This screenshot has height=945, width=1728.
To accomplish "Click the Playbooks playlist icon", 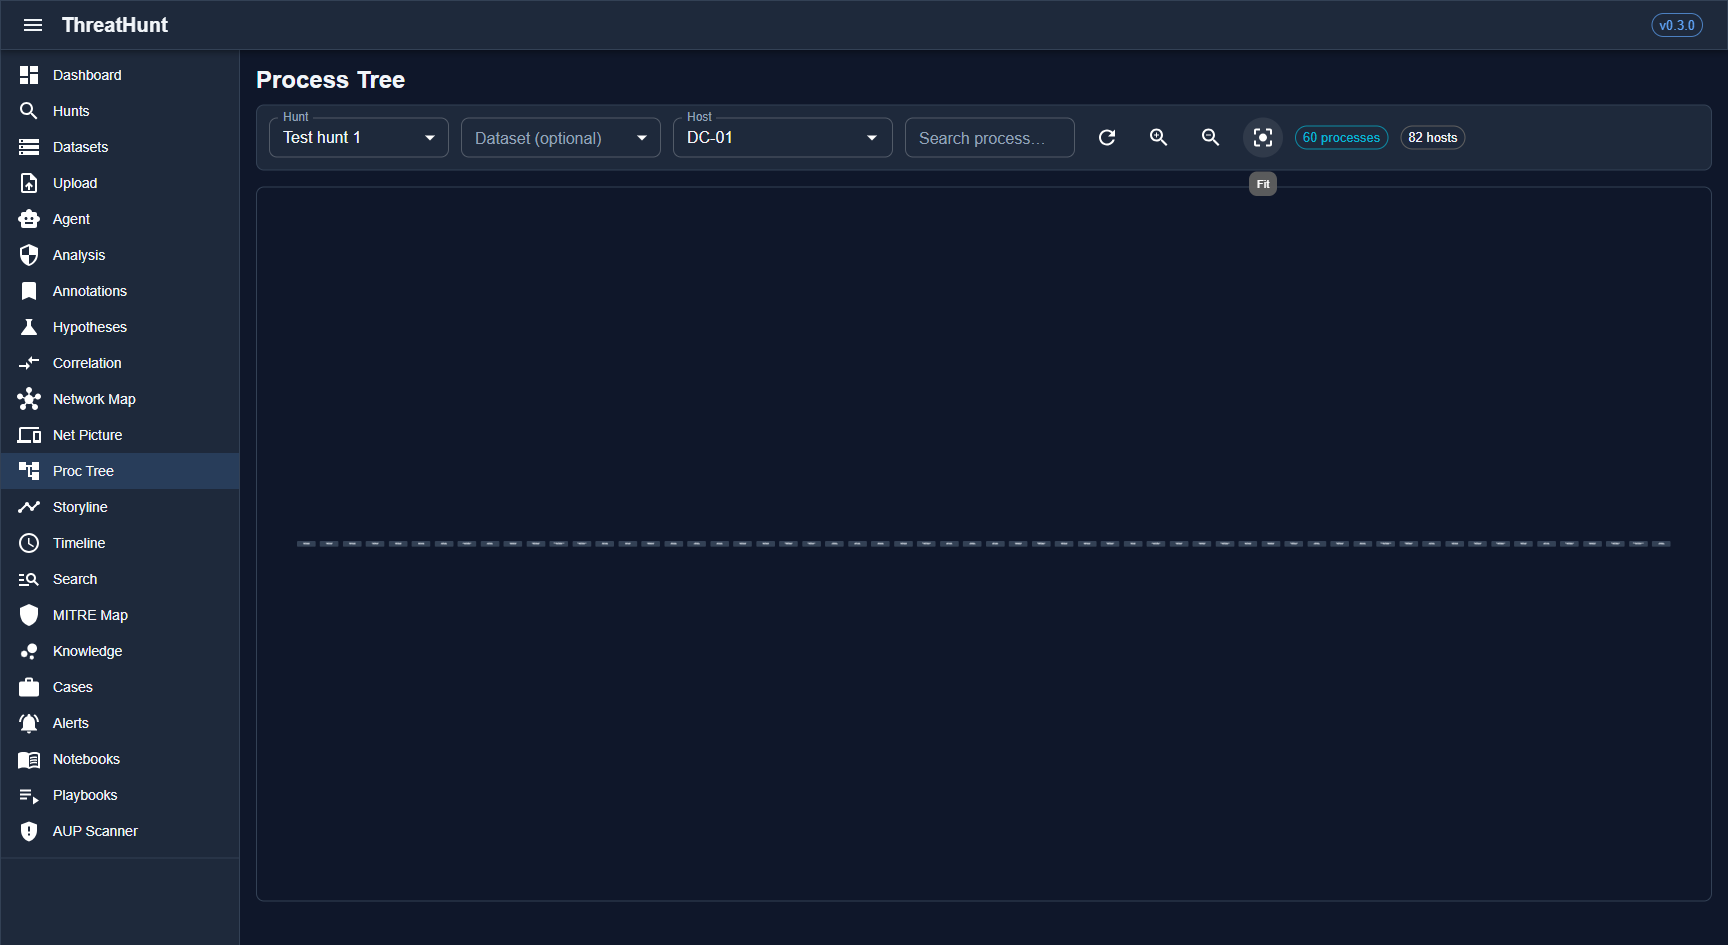I will click(x=29, y=795).
